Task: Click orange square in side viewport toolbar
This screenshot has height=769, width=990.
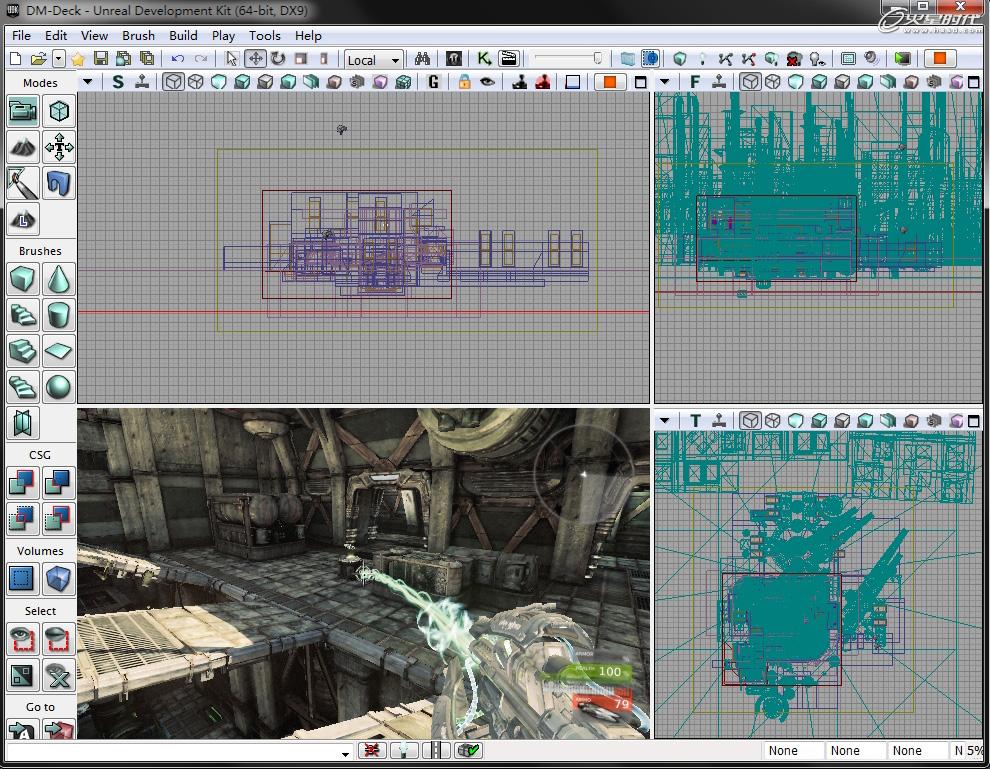Action: pos(609,82)
